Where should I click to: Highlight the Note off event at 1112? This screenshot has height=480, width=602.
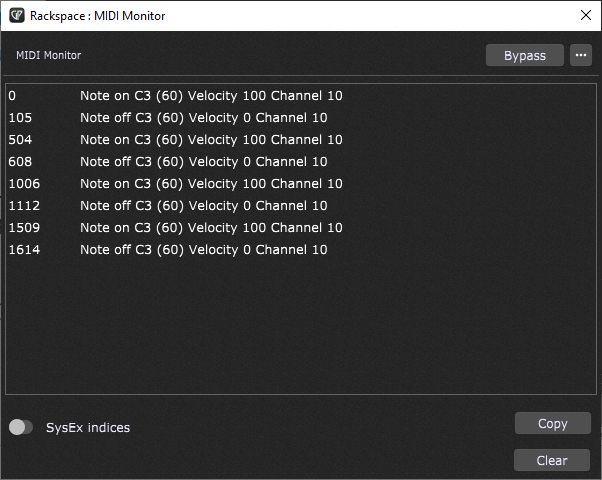[203, 206]
